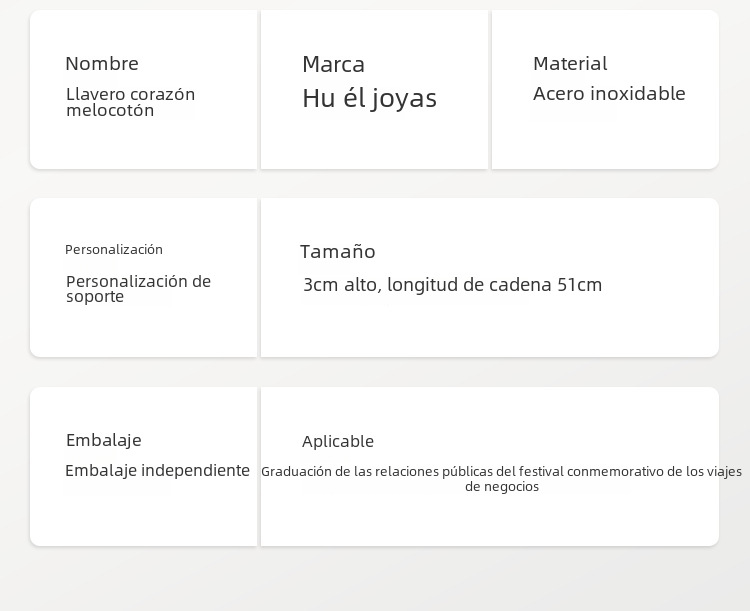Click the divider between Marca and Material
Image resolution: width=750 pixels, height=611 pixels.
[490, 90]
